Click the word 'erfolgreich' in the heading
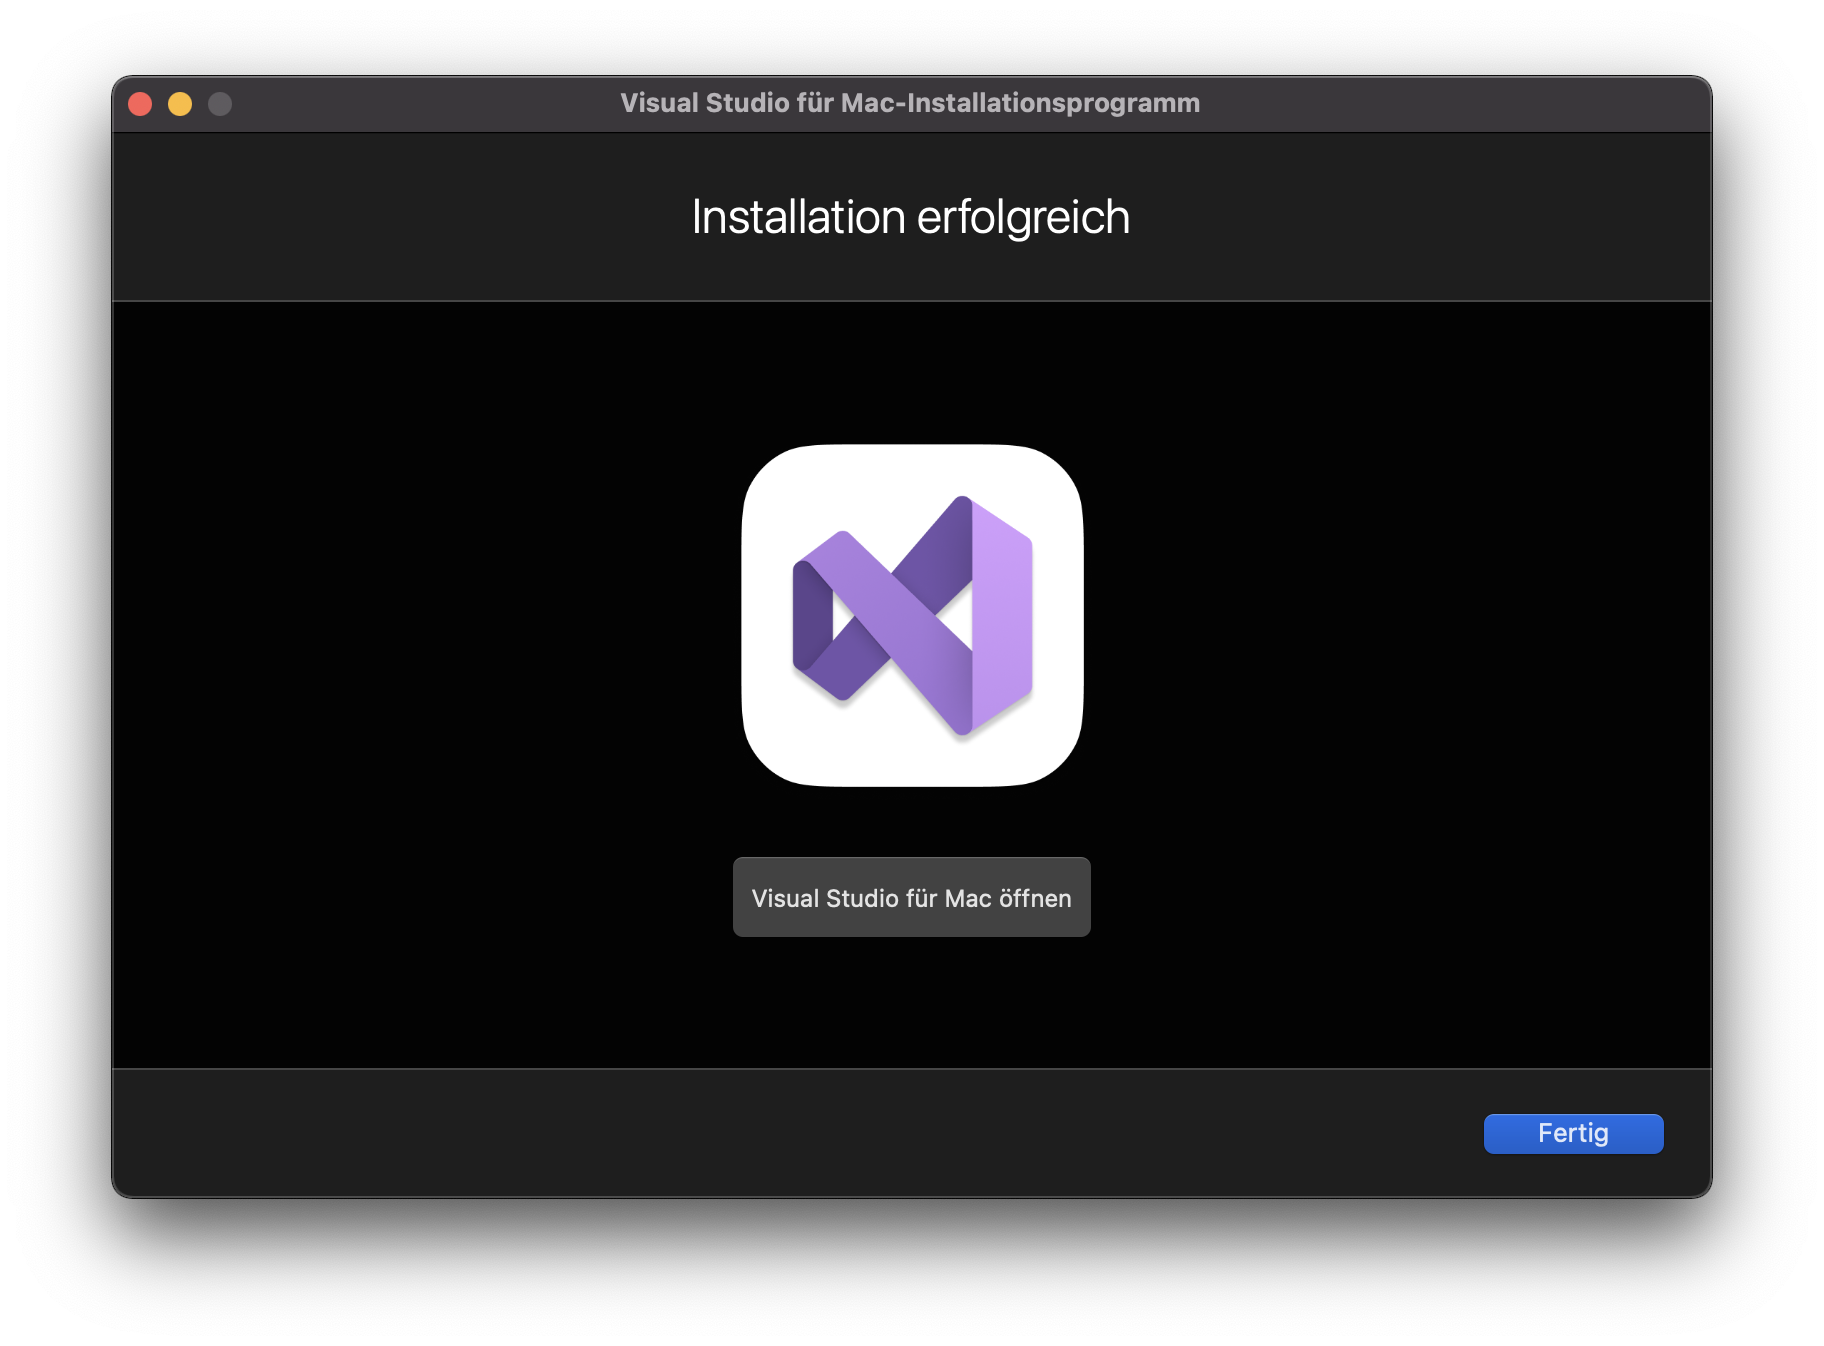Screen dimensions: 1824x1346 pyautogui.click(x=1023, y=217)
